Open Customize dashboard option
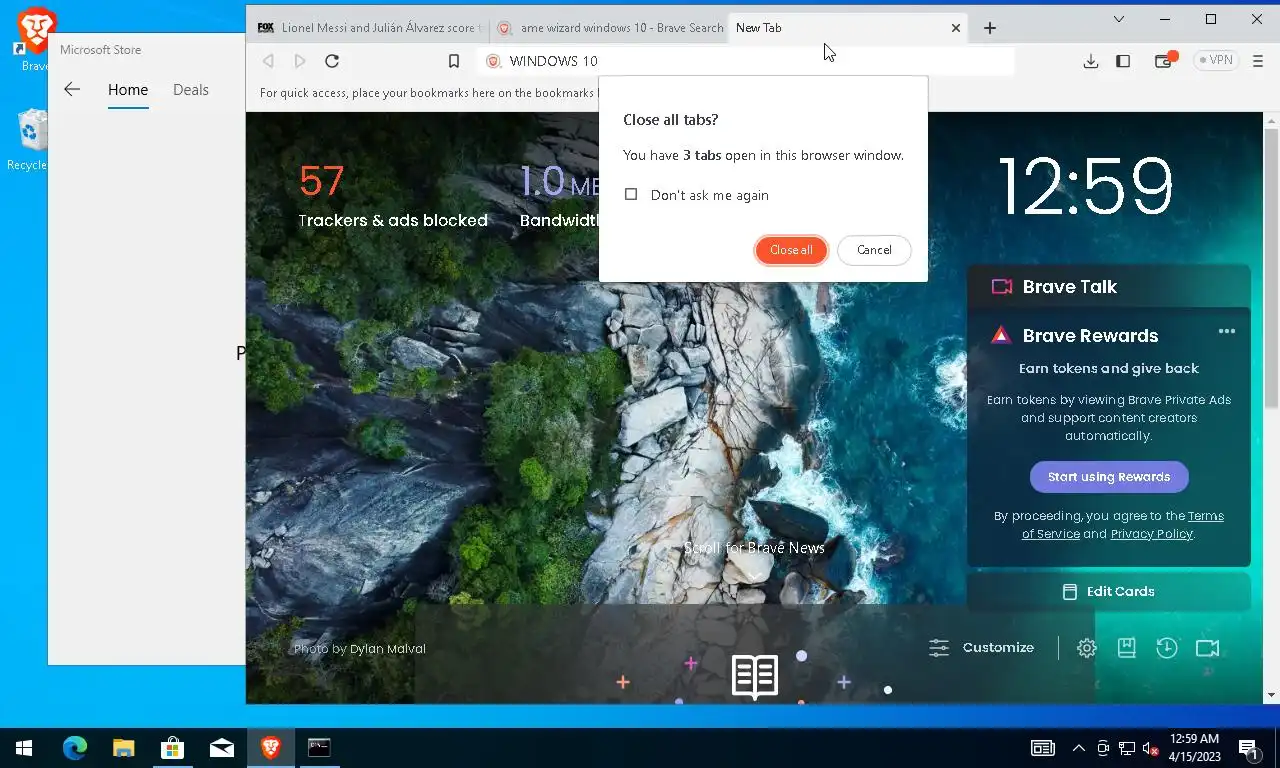 982,648
